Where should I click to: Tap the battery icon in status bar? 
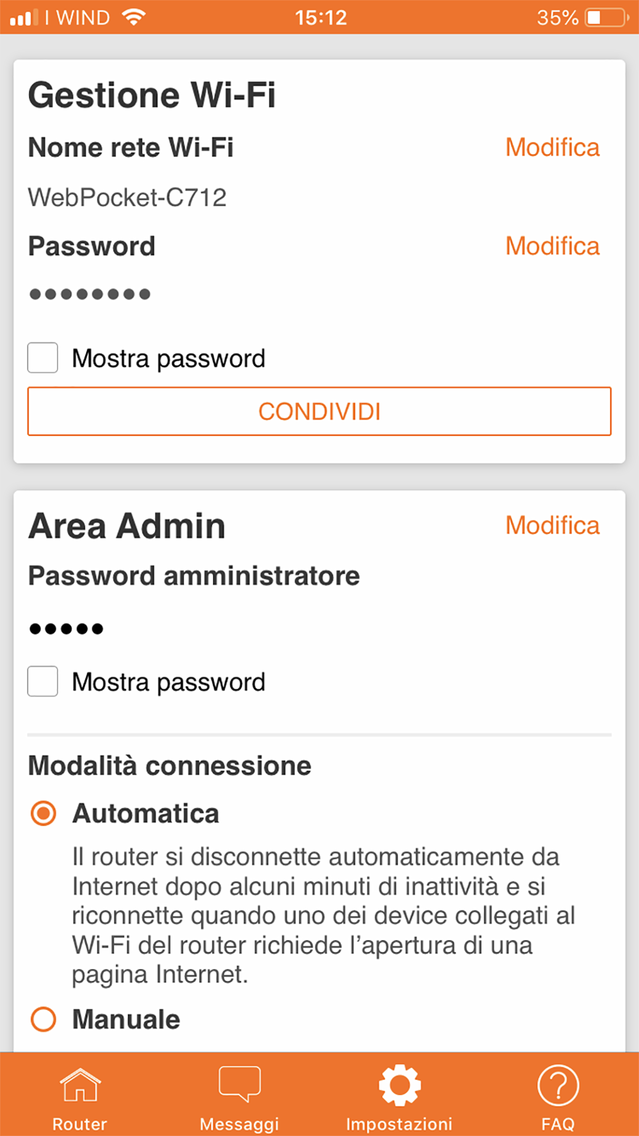click(x=606, y=17)
